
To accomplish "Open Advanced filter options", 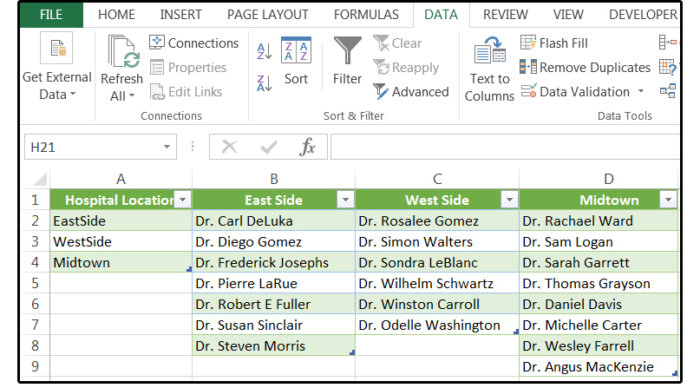I will [411, 92].
